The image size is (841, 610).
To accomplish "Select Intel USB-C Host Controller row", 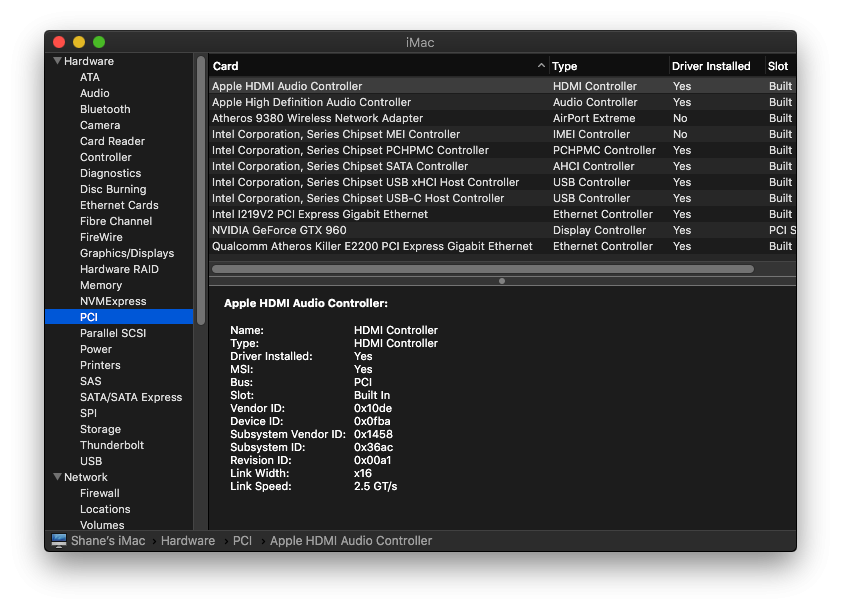I will (502, 198).
